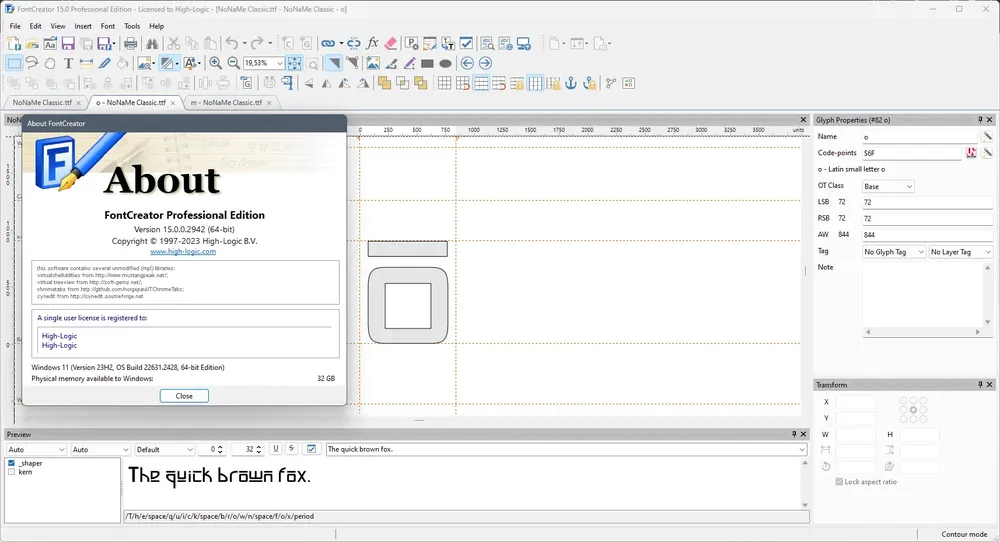Click the pink Eraser icon
Viewport: 1000px width, 542px height.
click(x=391, y=43)
